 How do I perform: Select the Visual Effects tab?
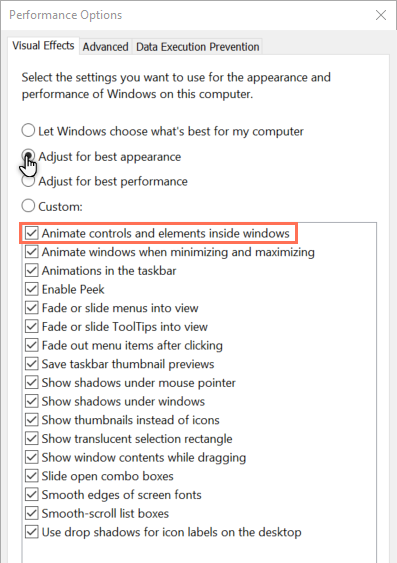pos(43,46)
